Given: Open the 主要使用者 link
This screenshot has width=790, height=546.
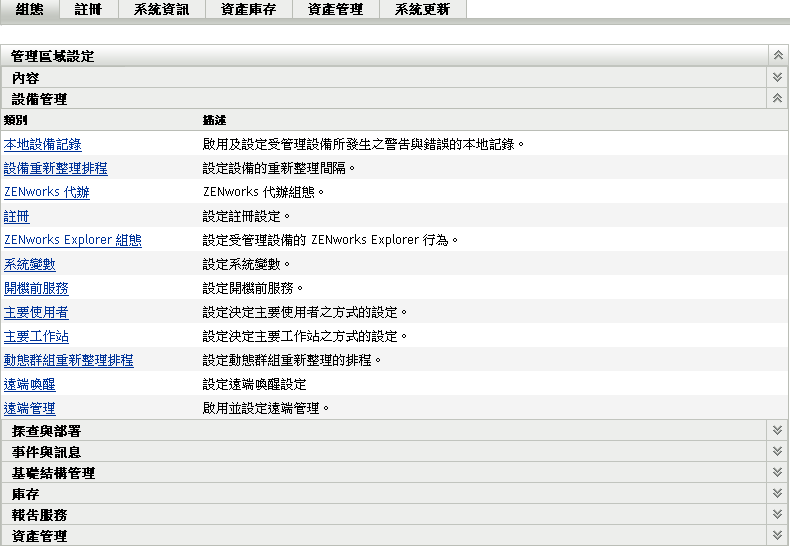Looking at the screenshot, I should (36, 312).
